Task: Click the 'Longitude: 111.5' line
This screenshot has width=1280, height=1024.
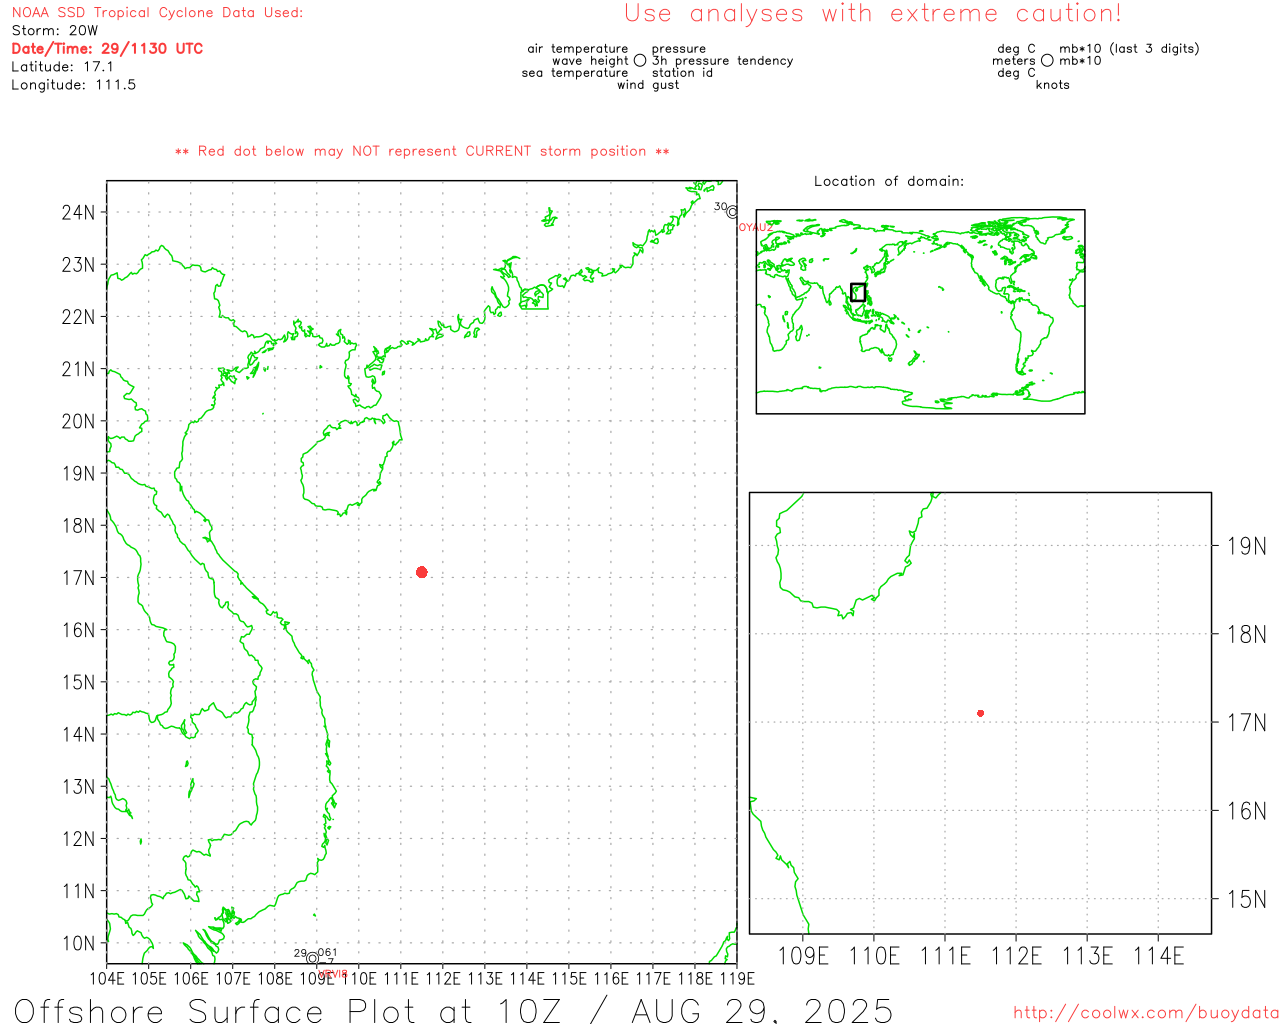Action: coord(73,85)
